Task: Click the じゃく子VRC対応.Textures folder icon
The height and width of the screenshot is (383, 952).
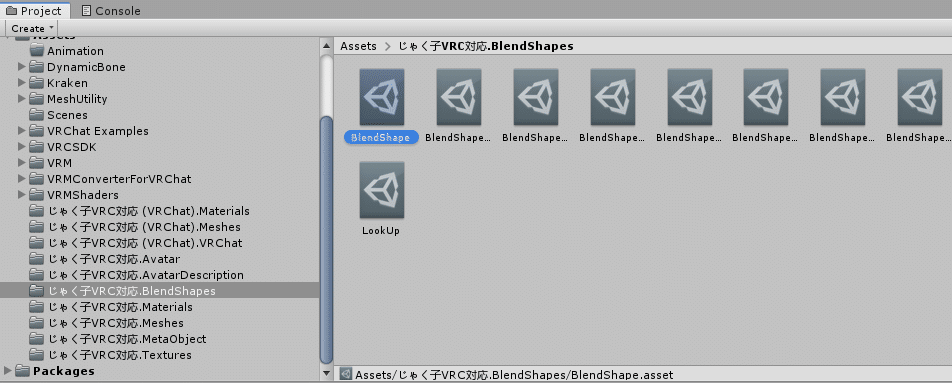Action: coord(36,355)
